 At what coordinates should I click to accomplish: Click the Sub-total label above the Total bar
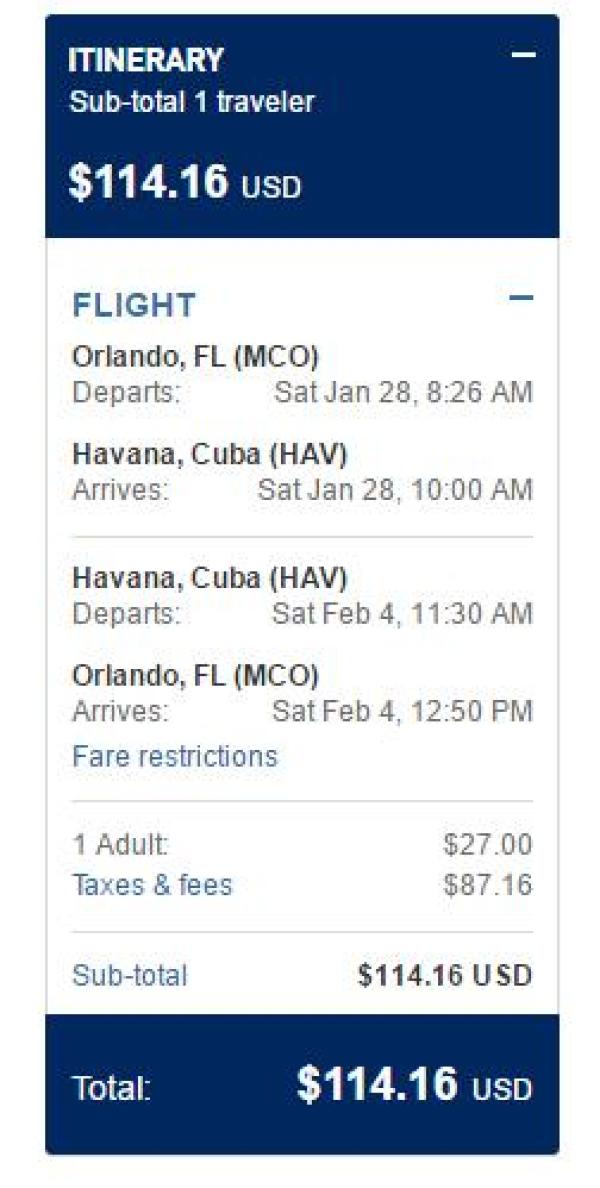pyautogui.click(x=129, y=975)
